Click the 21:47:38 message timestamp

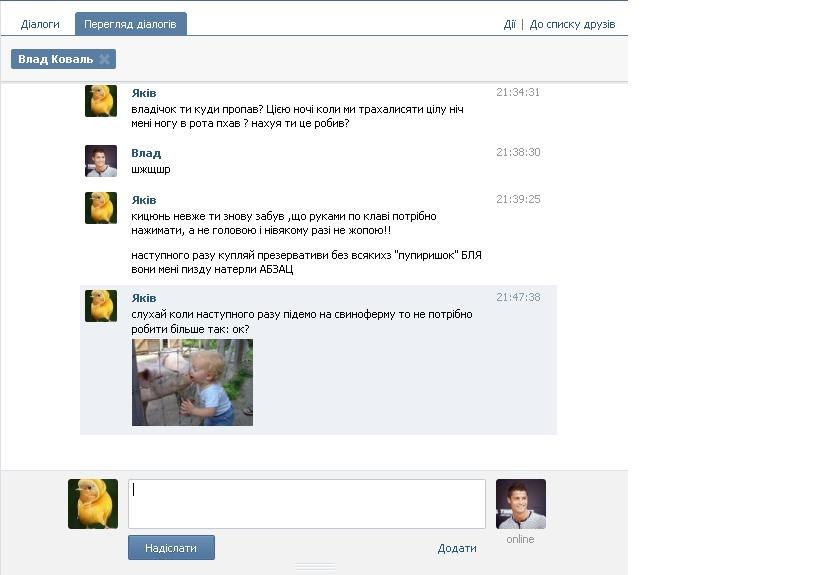(x=518, y=297)
